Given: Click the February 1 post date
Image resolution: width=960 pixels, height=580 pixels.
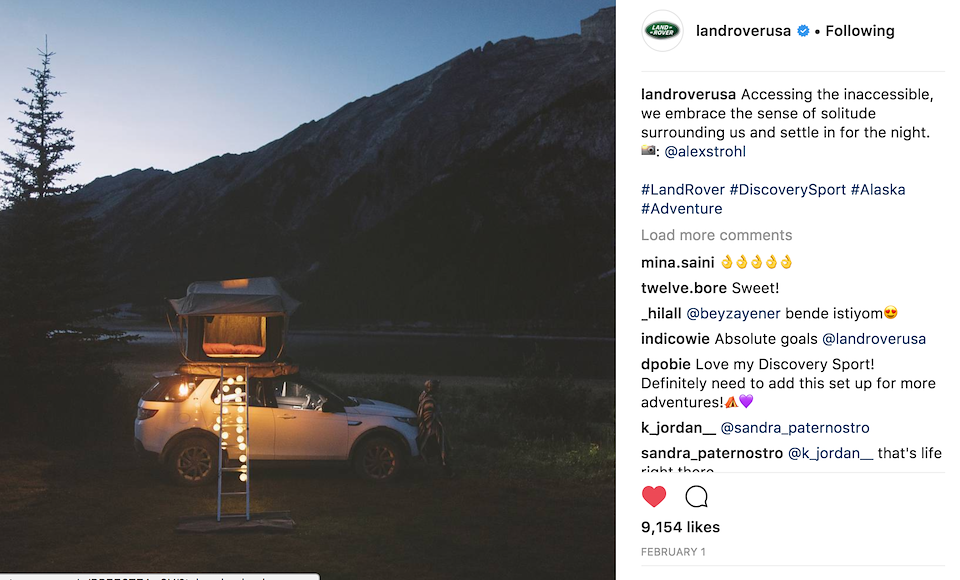Looking at the screenshot, I should tap(673, 551).
